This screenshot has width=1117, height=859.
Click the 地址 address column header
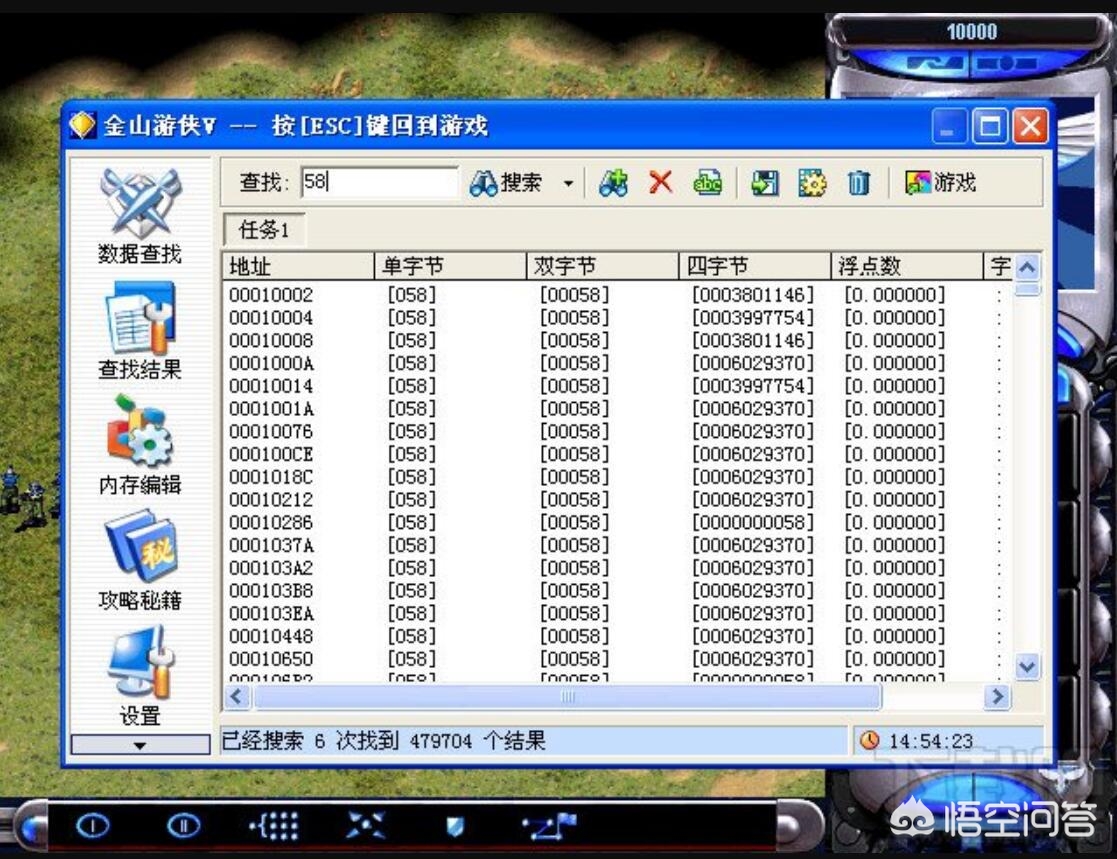298,266
